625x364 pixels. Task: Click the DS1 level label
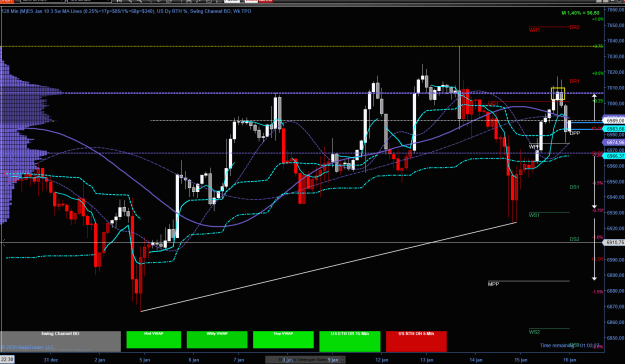574,187
